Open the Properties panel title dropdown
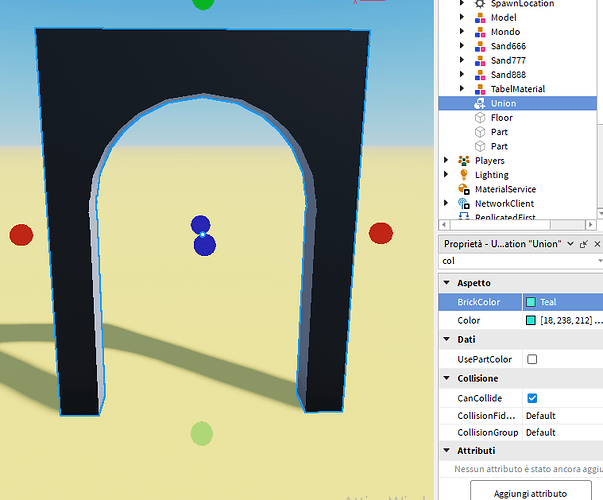The height and width of the screenshot is (500, 603). coord(570,244)
